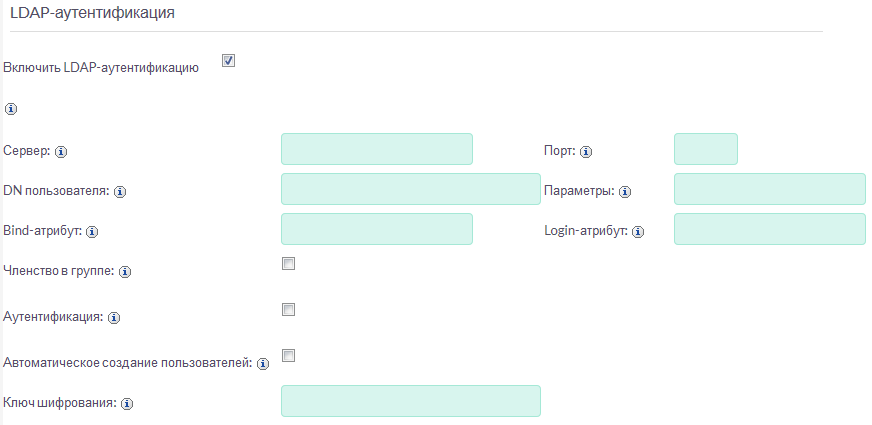Focus the Сервер input field
The image size is (872, 425).
click(377, 149)
